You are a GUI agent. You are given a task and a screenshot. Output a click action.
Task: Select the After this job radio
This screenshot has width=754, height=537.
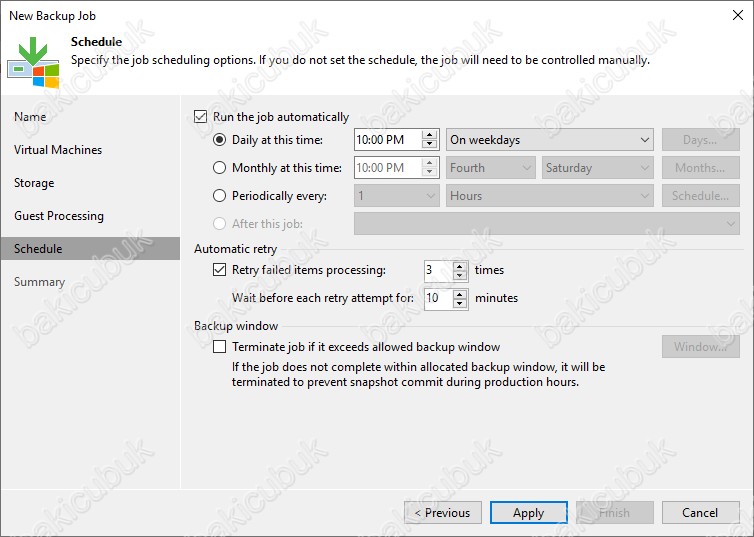219,224
